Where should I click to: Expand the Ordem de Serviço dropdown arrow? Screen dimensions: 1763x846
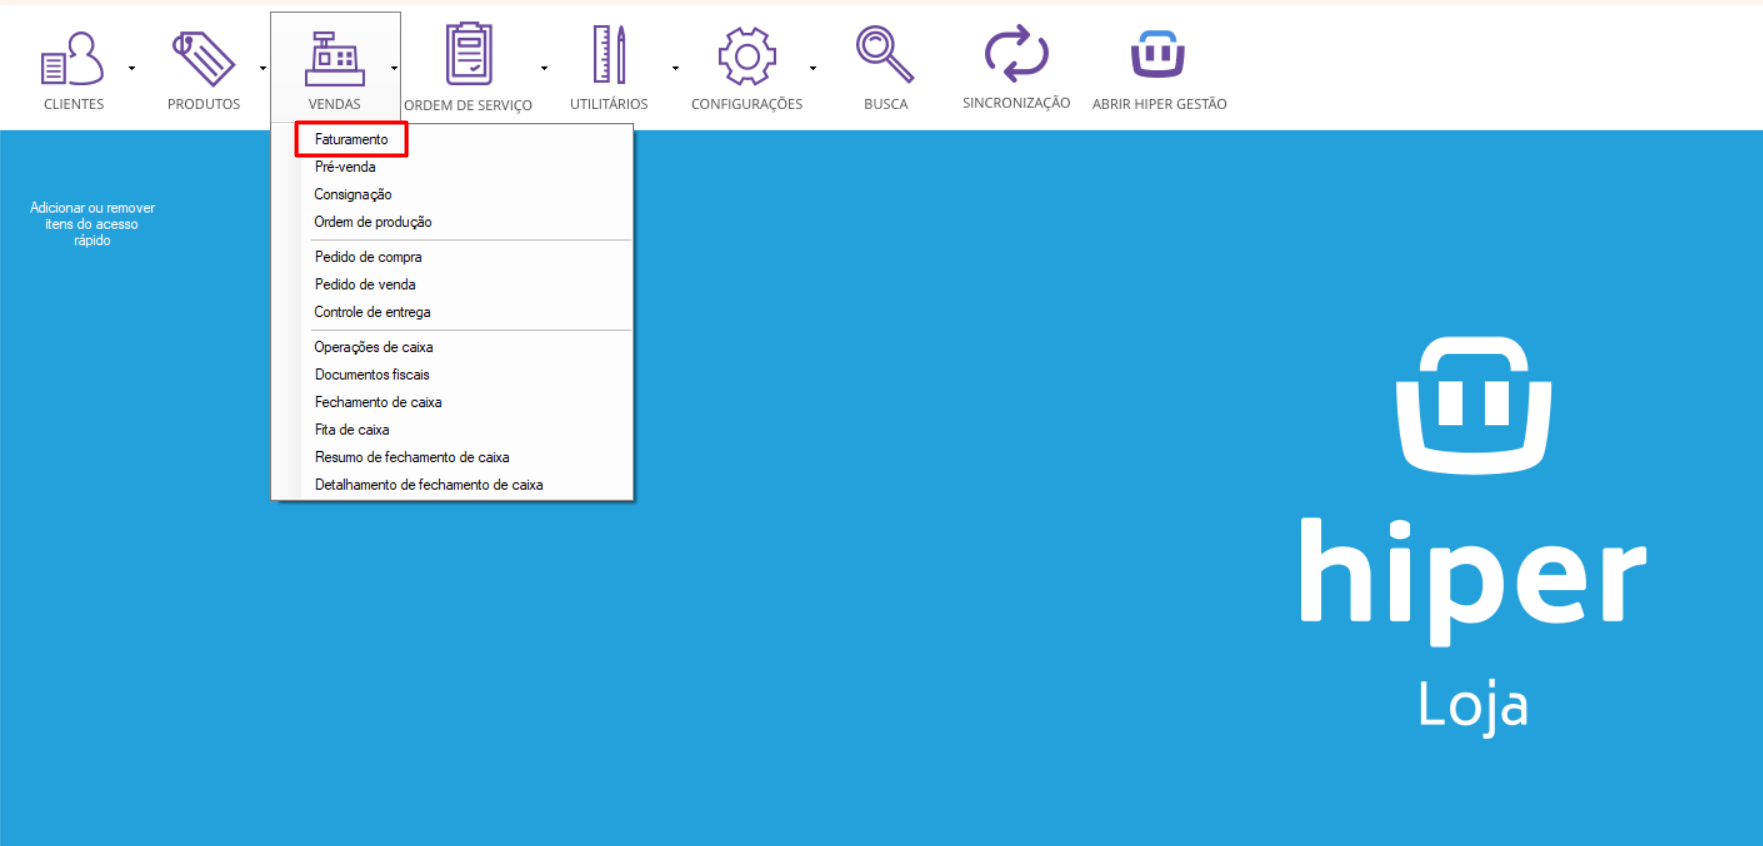coord(544,69)
